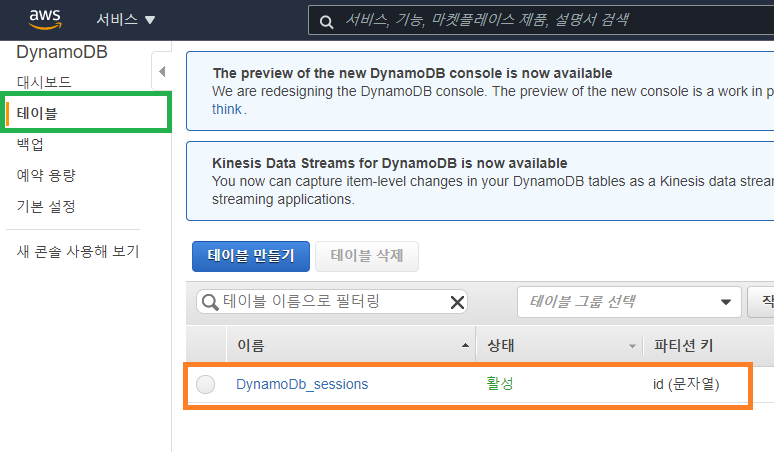The height and width of the screenshot is (452, 774).
Task: Click the 테이블 삭제 button
Action: [x=367, y=256]
